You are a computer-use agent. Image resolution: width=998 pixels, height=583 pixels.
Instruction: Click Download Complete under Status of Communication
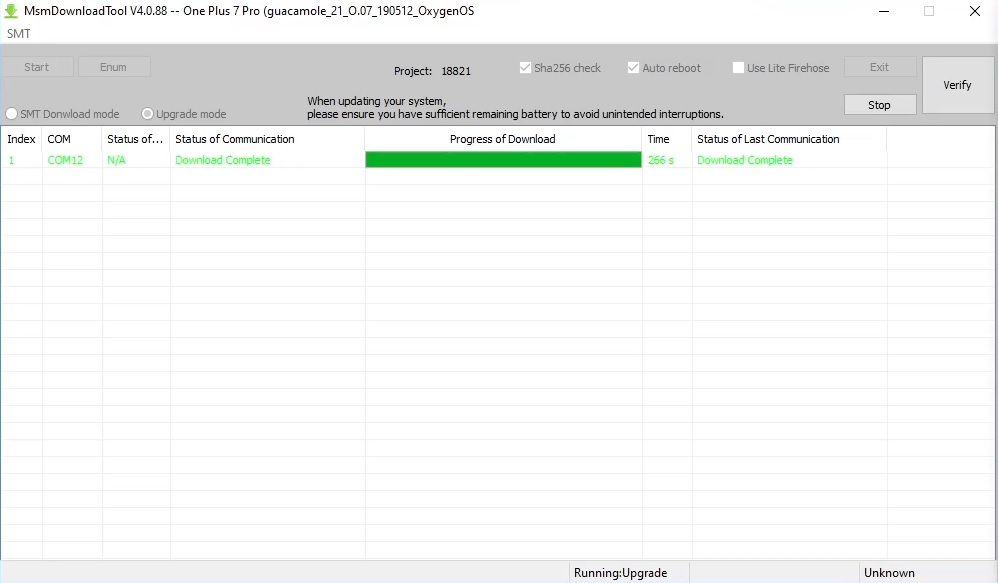click(x=223, y=160)
